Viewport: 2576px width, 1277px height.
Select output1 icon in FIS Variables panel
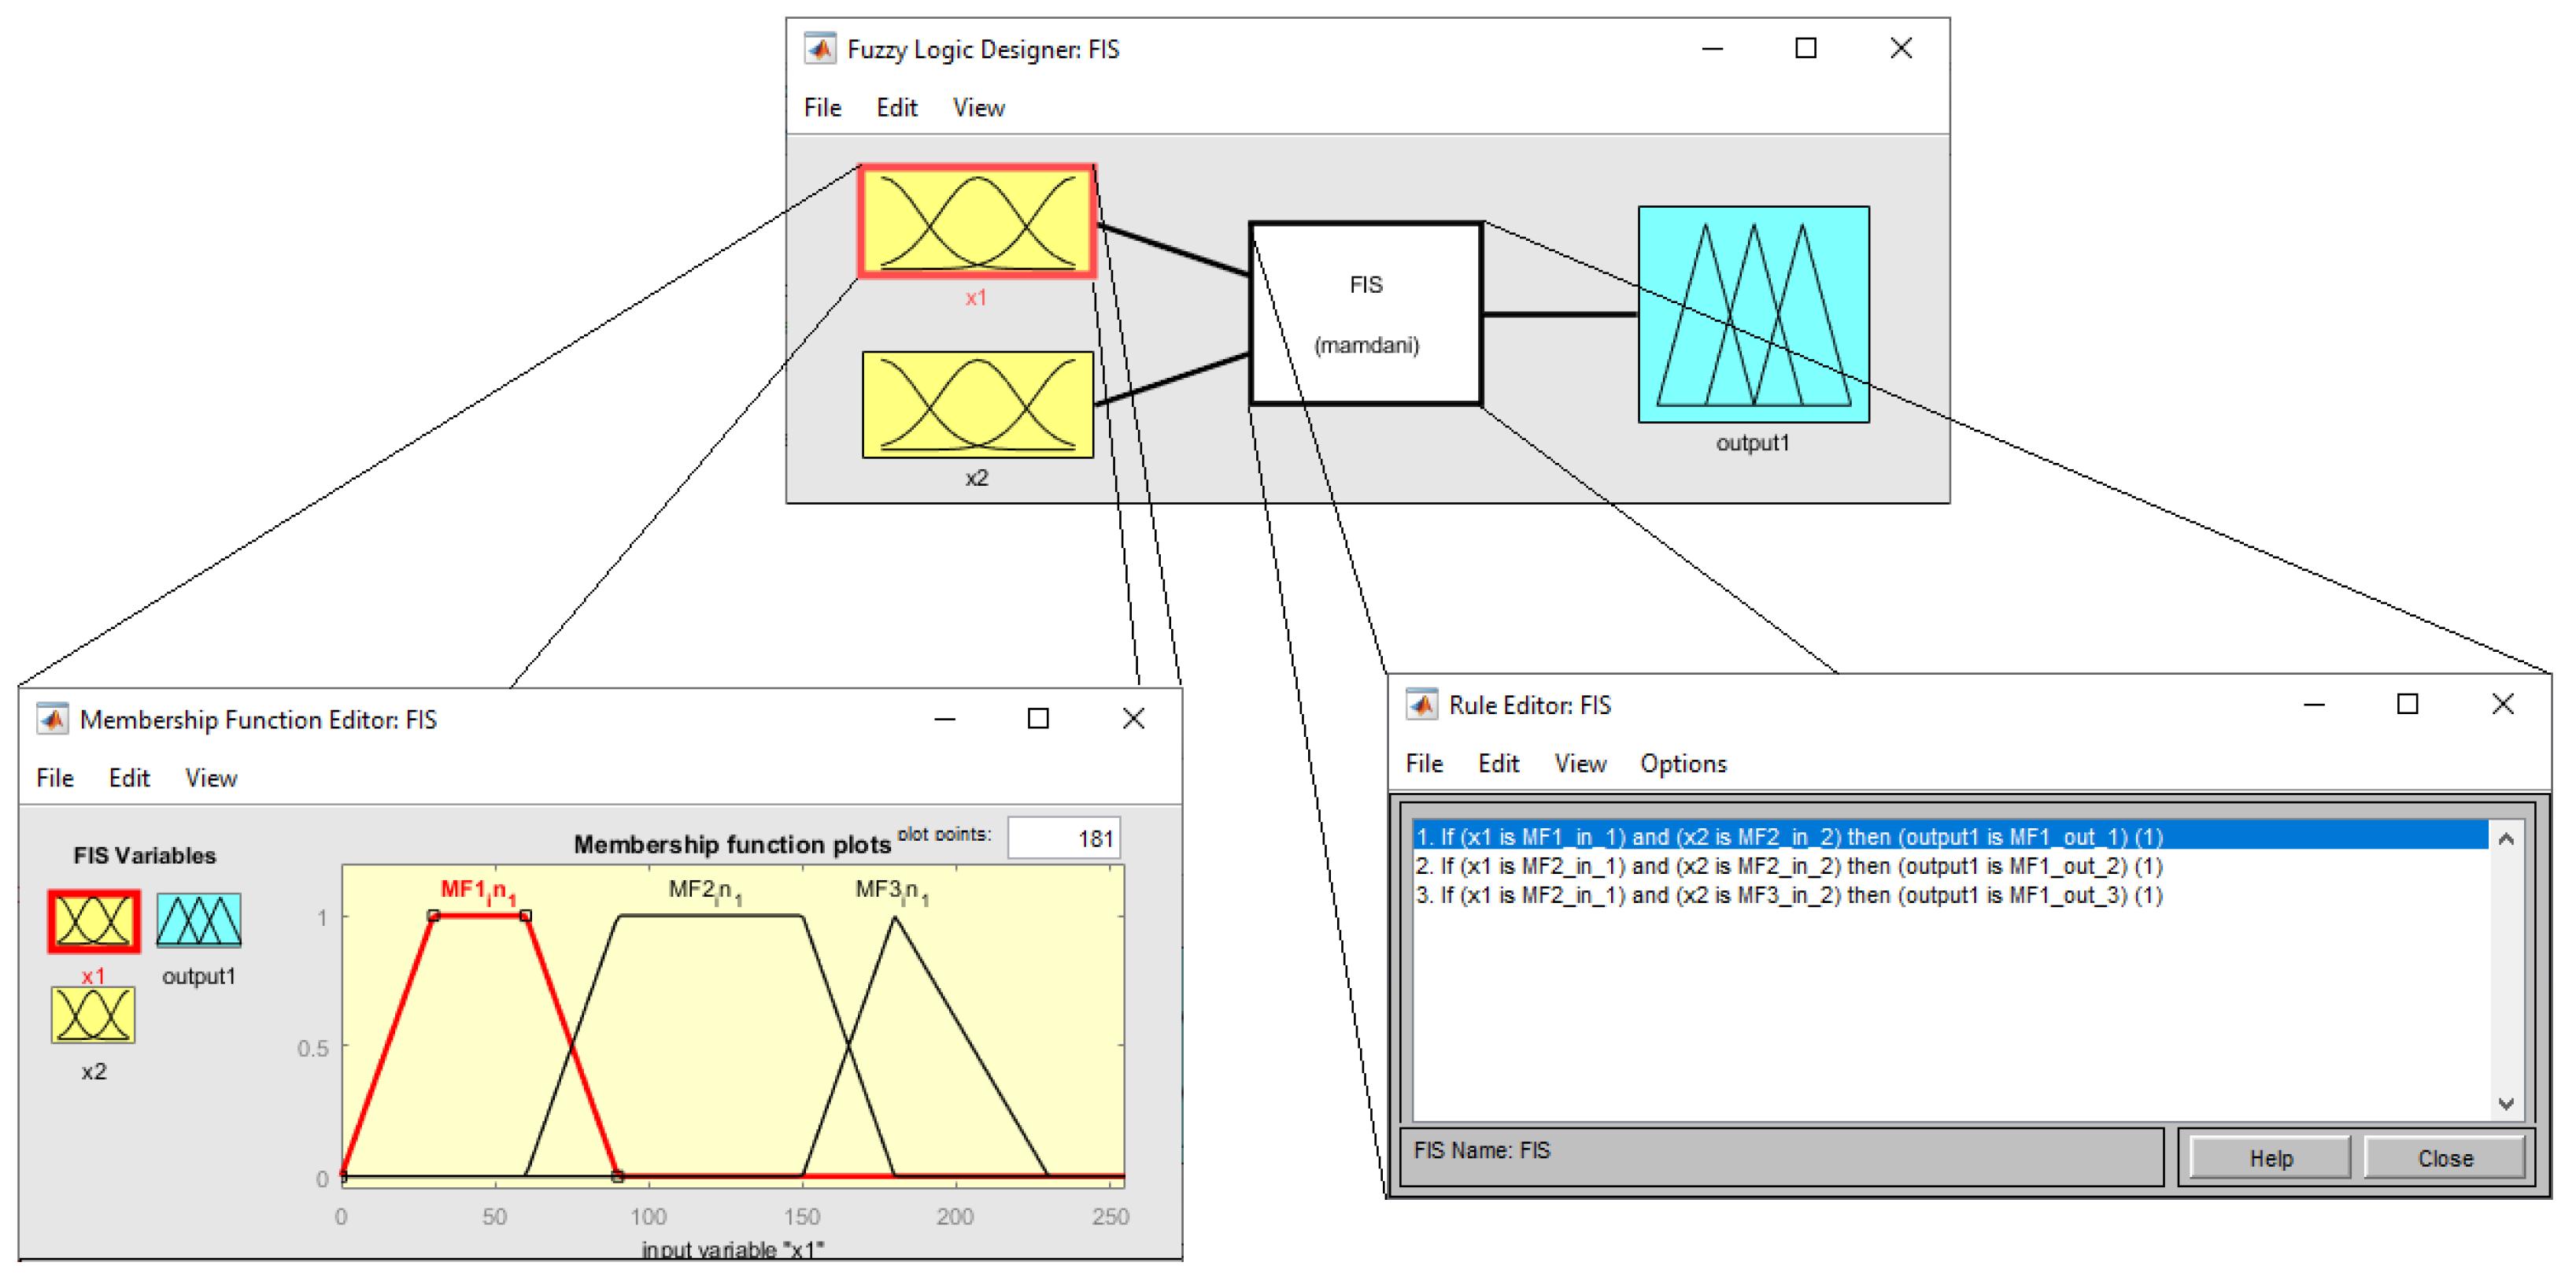click(198, 920)
